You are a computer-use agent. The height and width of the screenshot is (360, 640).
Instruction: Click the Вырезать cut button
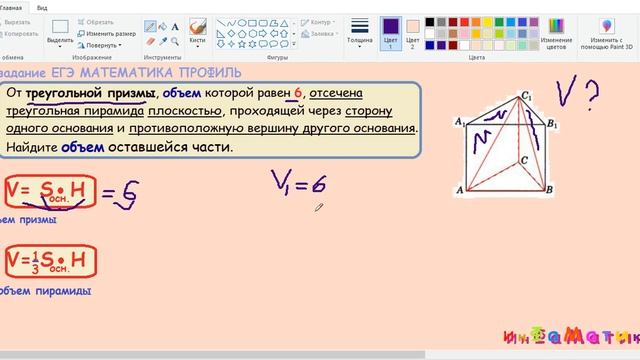click(16, 22)
